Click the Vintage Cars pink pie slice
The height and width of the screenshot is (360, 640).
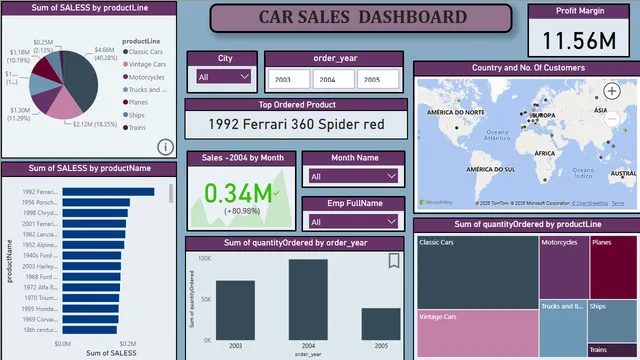click(x=65, y=104)
